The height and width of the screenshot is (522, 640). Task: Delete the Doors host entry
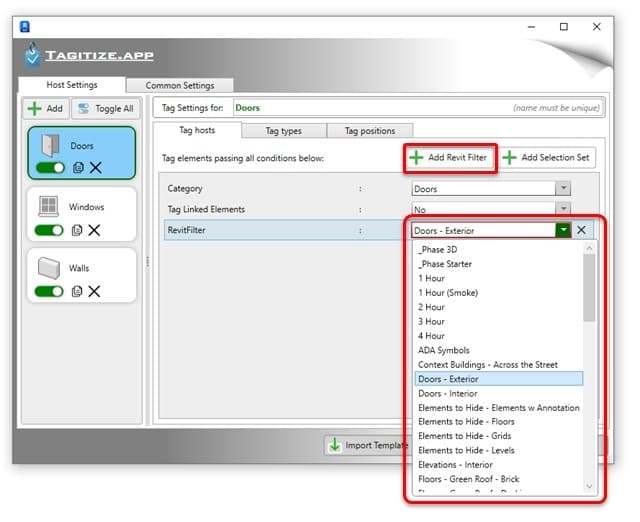tap(96, 168)
